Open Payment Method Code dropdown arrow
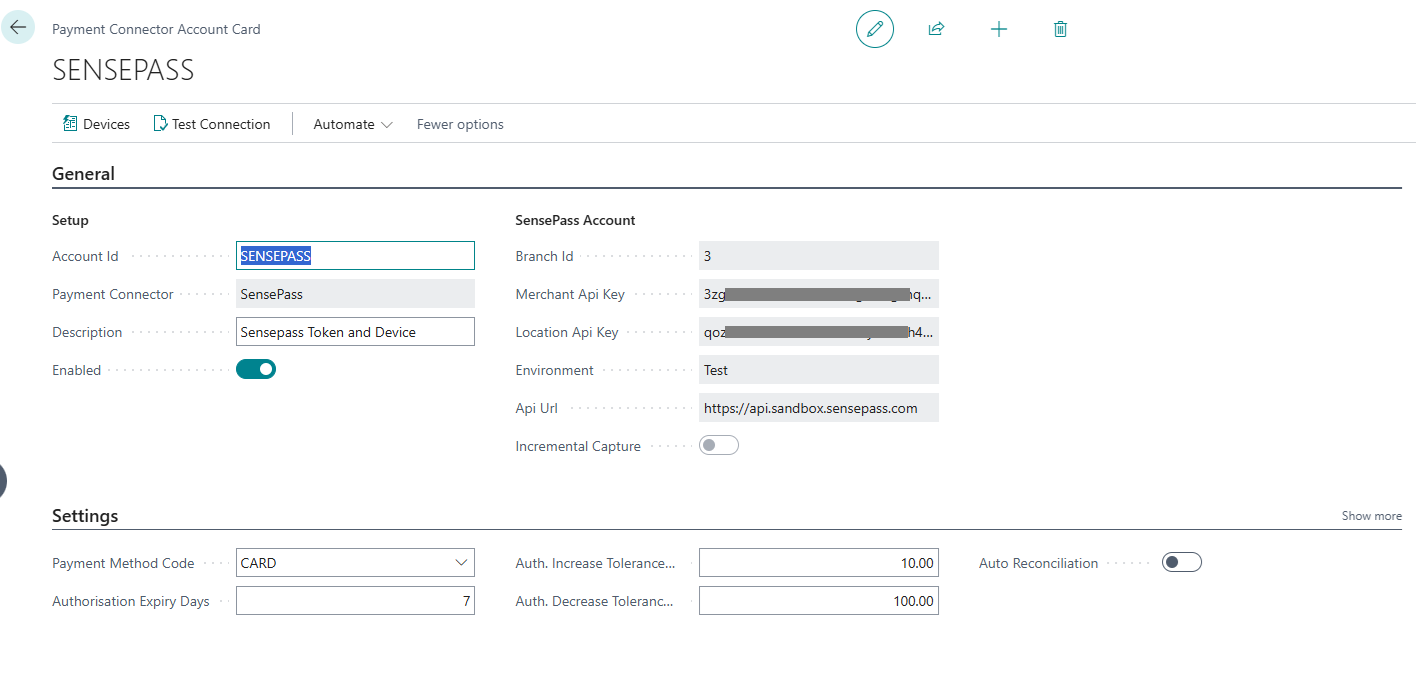The image size is (1416, 693). click(461, 563)
